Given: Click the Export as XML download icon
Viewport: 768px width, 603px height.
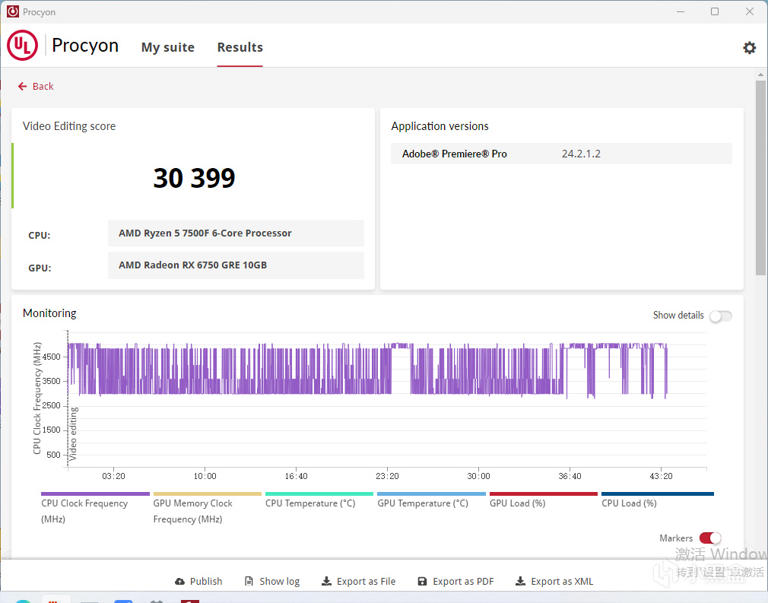Looking at the screenshot, I should pyautogui.click(x=520, y=581).
